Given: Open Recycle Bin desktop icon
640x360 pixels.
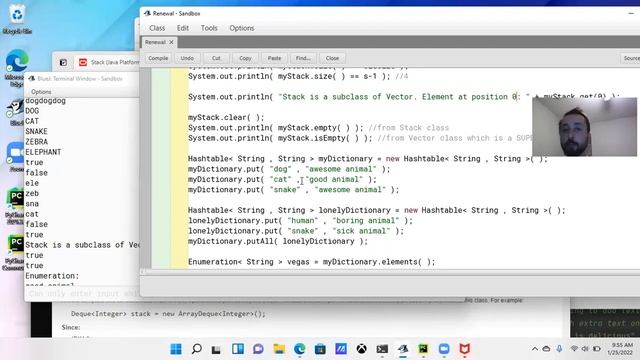Looking at the screenshot, I should pos(17,18).
